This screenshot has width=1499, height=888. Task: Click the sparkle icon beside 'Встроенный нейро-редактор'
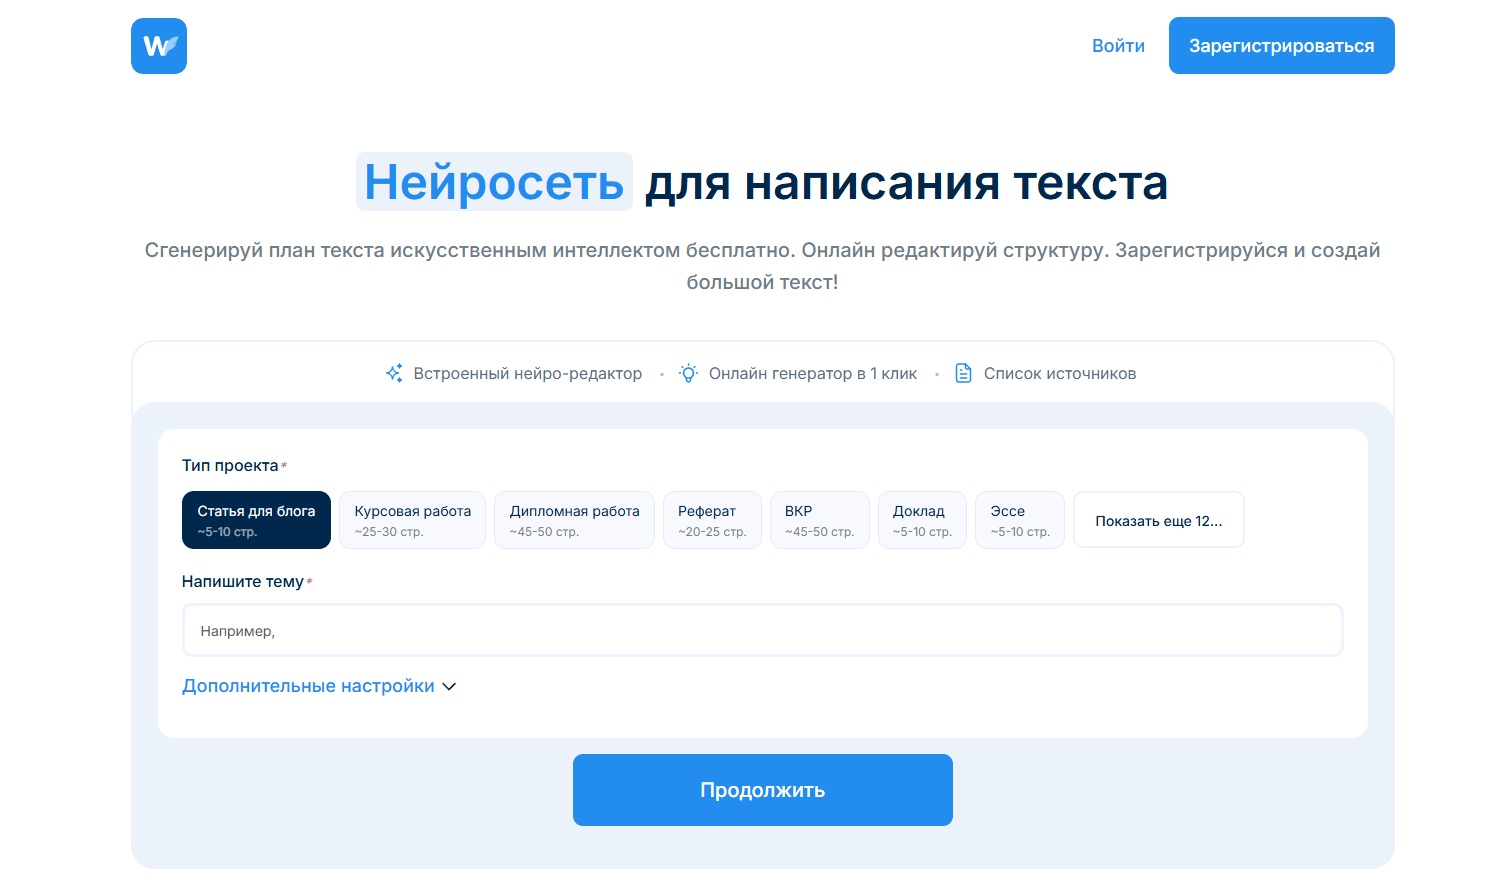coord(395,372)
